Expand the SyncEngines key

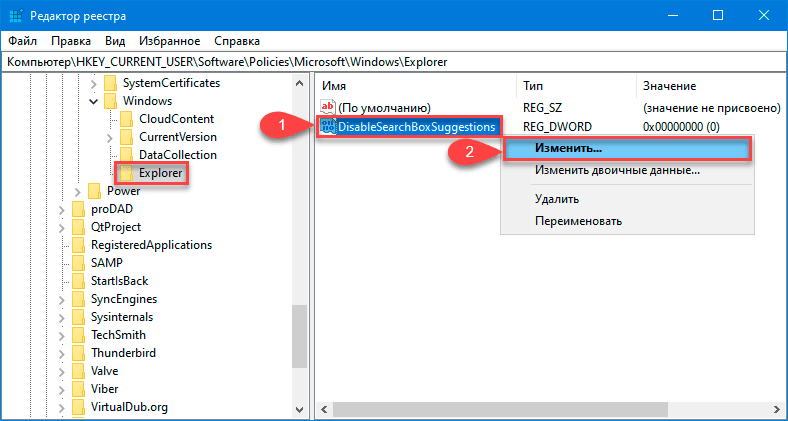click(x=61, y=299)
